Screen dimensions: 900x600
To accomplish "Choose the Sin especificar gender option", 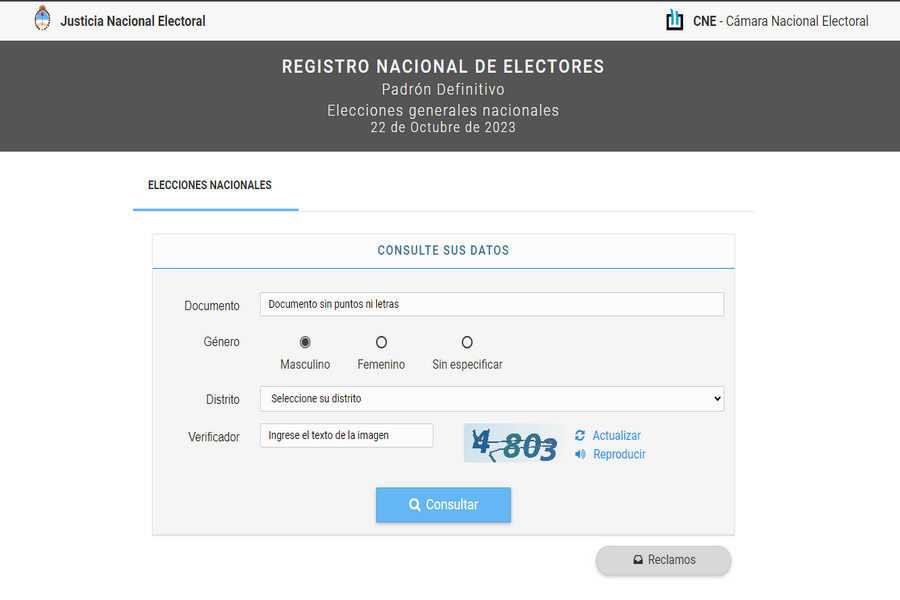I will pyautogui.click(x=467, y=342).
